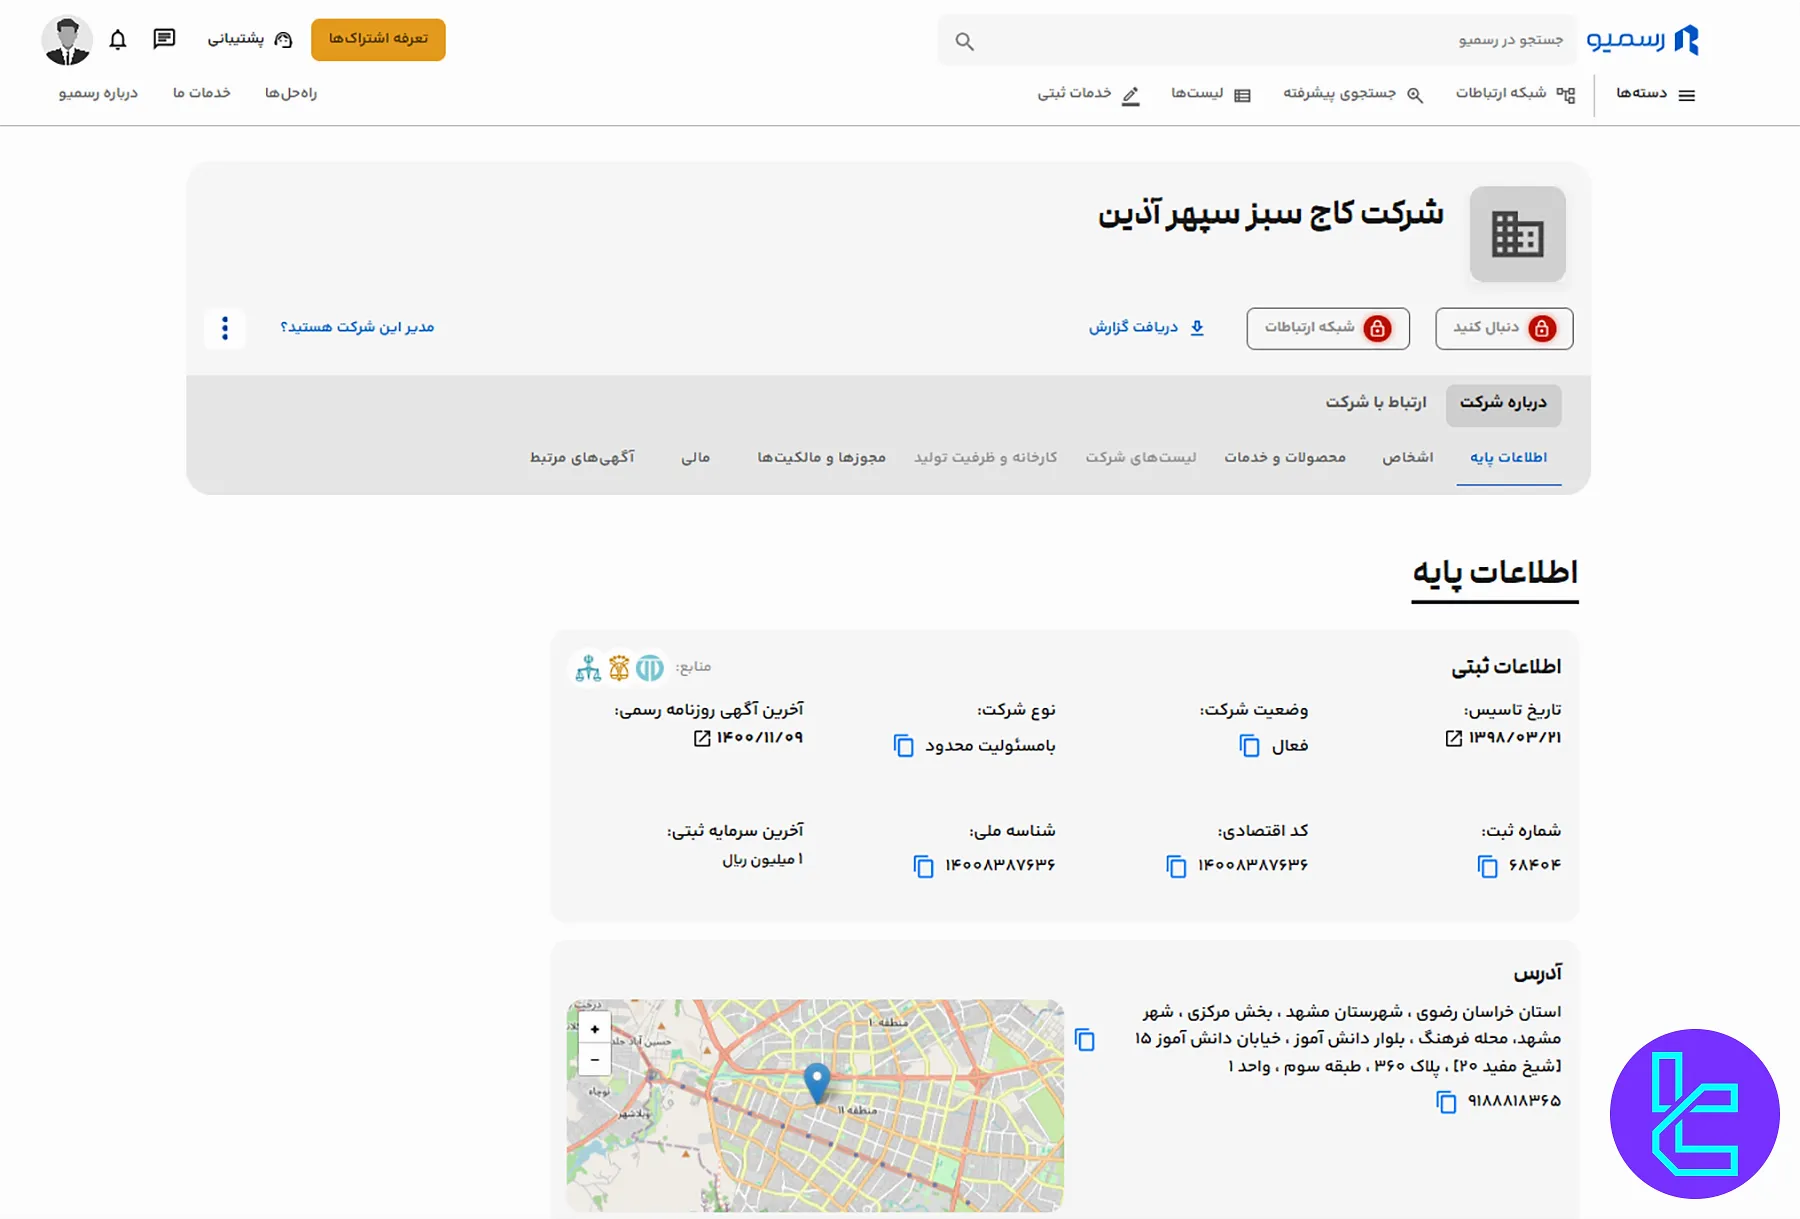Expand the three-dot options menu

click(x=225, y=328)
